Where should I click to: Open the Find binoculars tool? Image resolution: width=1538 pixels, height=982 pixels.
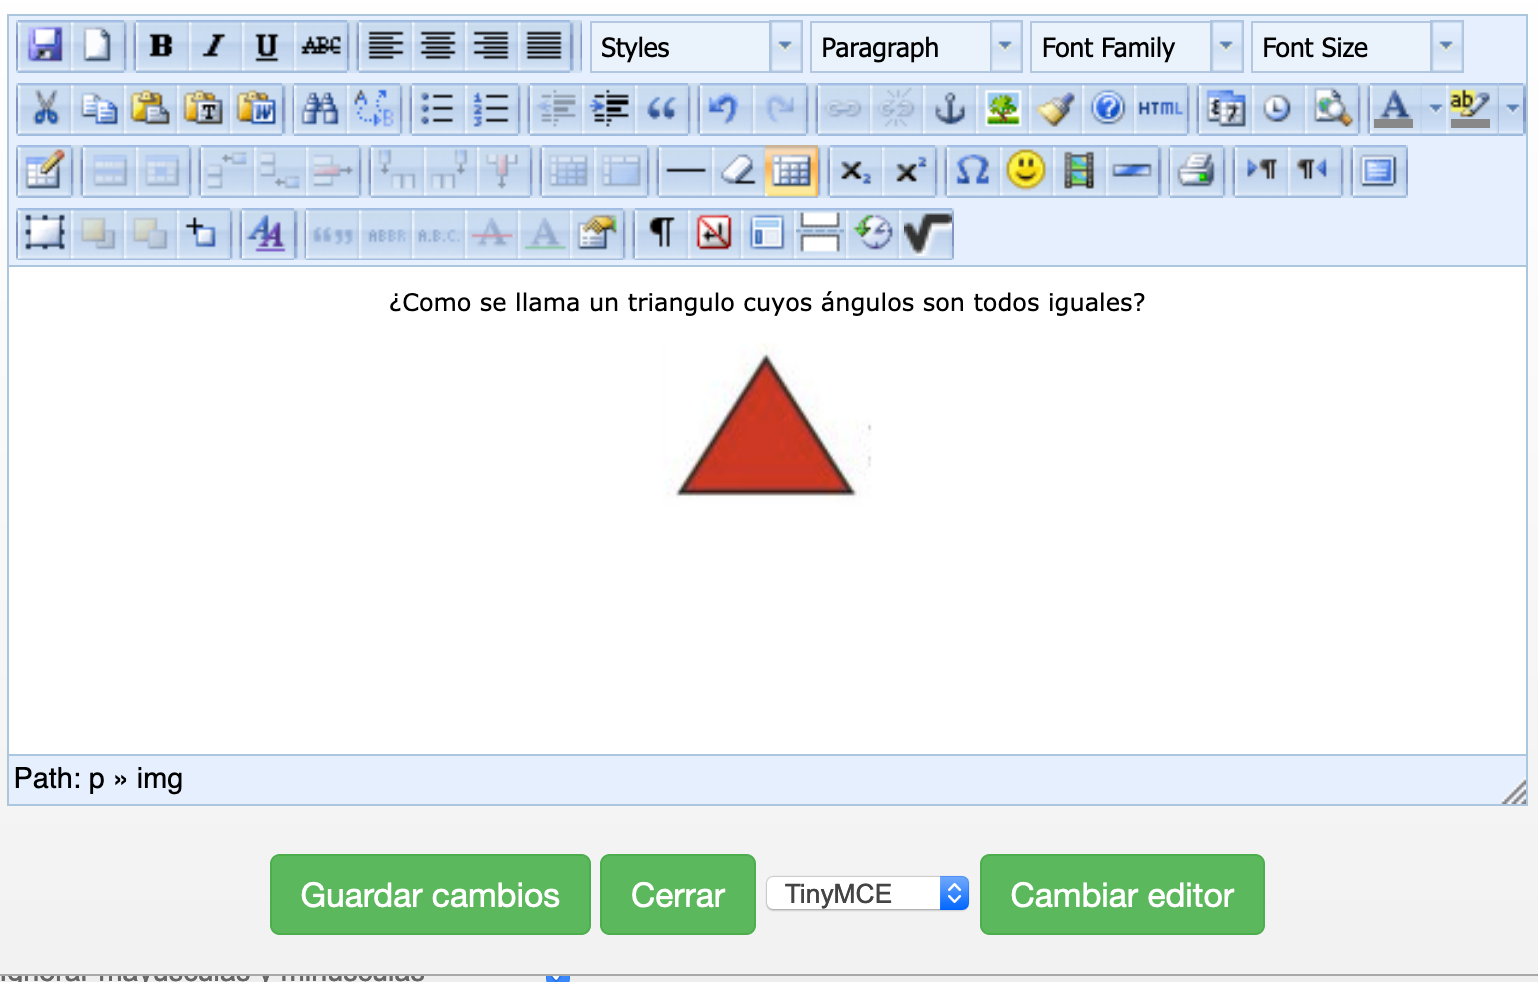(x=320, y=109)
